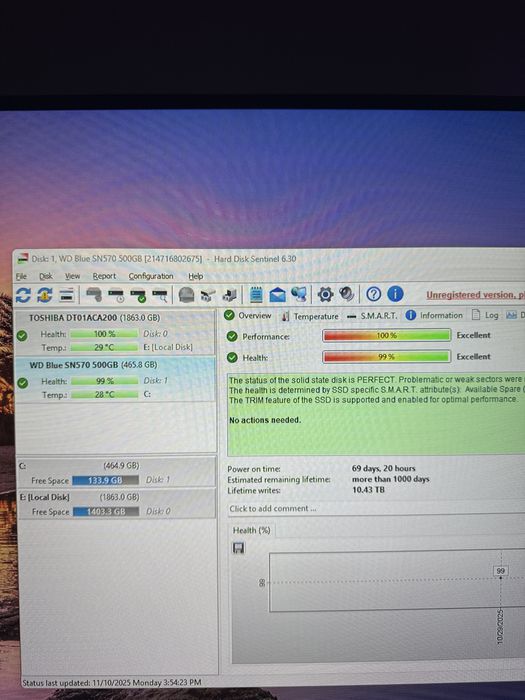Click the E: free space 1403.3 GB bar
525x700 pixels.
pos(106,512)
